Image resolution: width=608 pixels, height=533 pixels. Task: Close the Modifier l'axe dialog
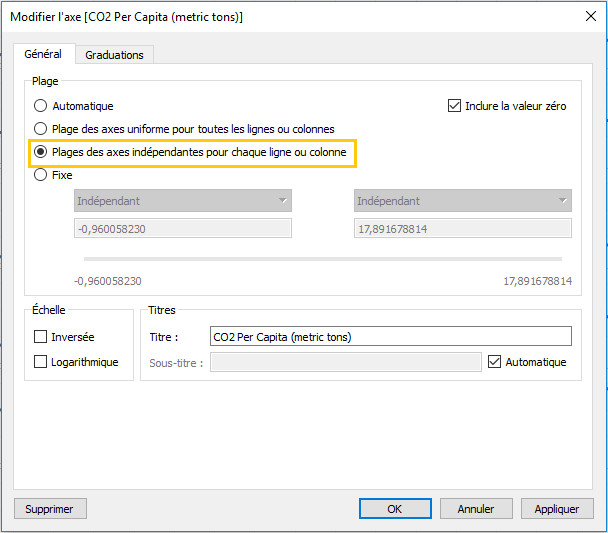[x=591, y=16]
